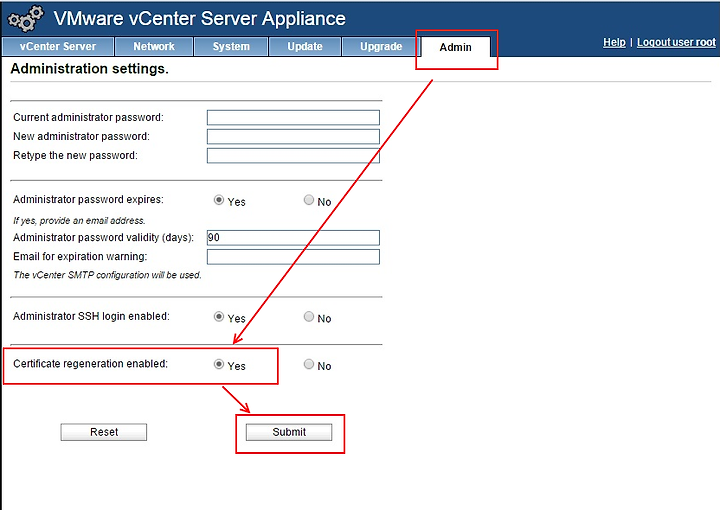Disable Administrator SSH login with No
The width and height of the screenshot is (720, 510).
point(309,317)
